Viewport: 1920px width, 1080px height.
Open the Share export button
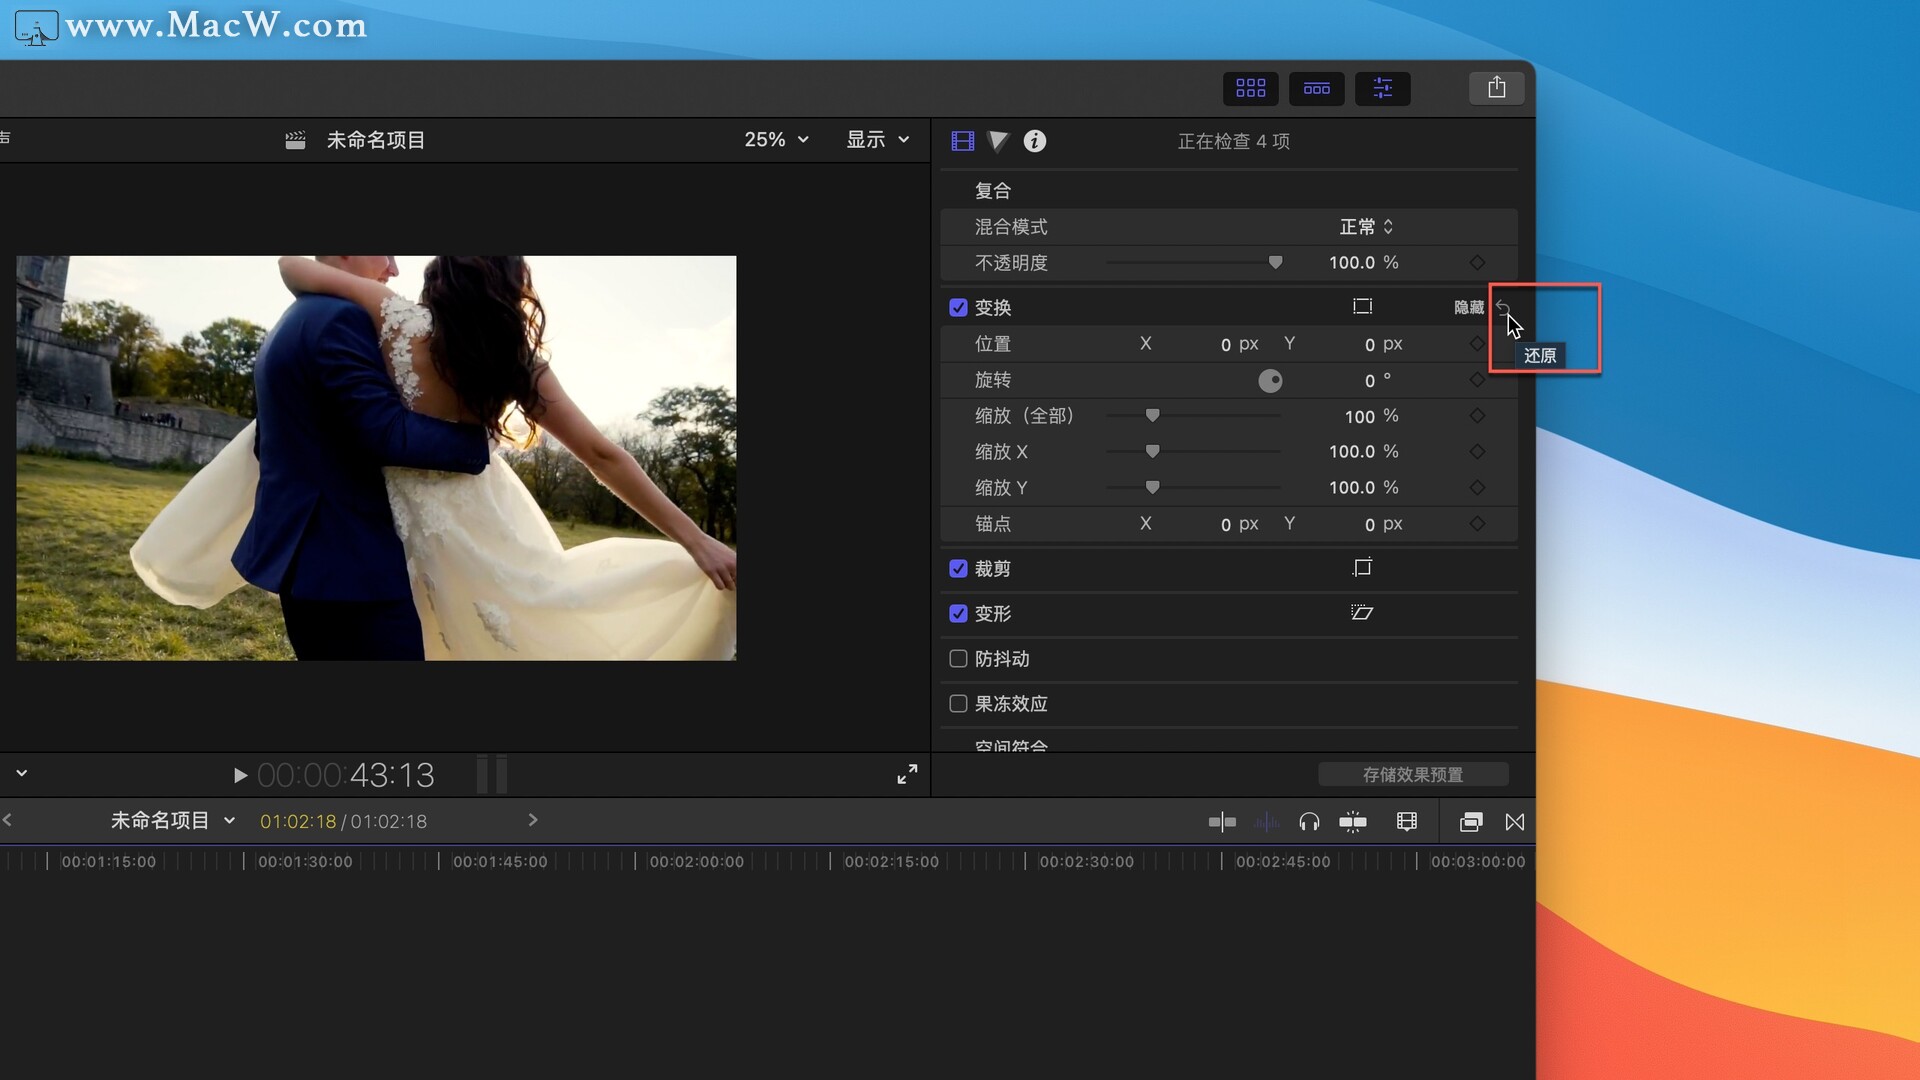(1496, 88)
